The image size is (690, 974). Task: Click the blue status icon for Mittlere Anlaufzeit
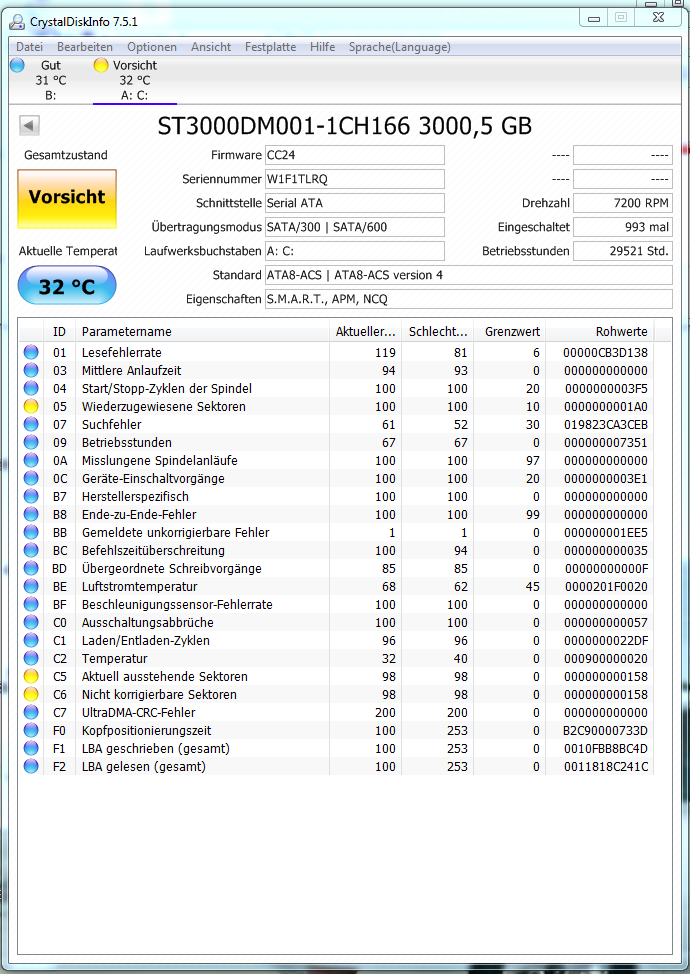point(31,370)
